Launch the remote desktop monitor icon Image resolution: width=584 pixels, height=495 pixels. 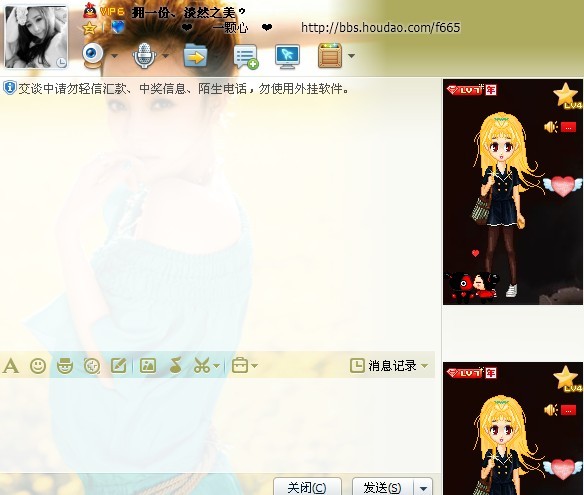(287, 57)
